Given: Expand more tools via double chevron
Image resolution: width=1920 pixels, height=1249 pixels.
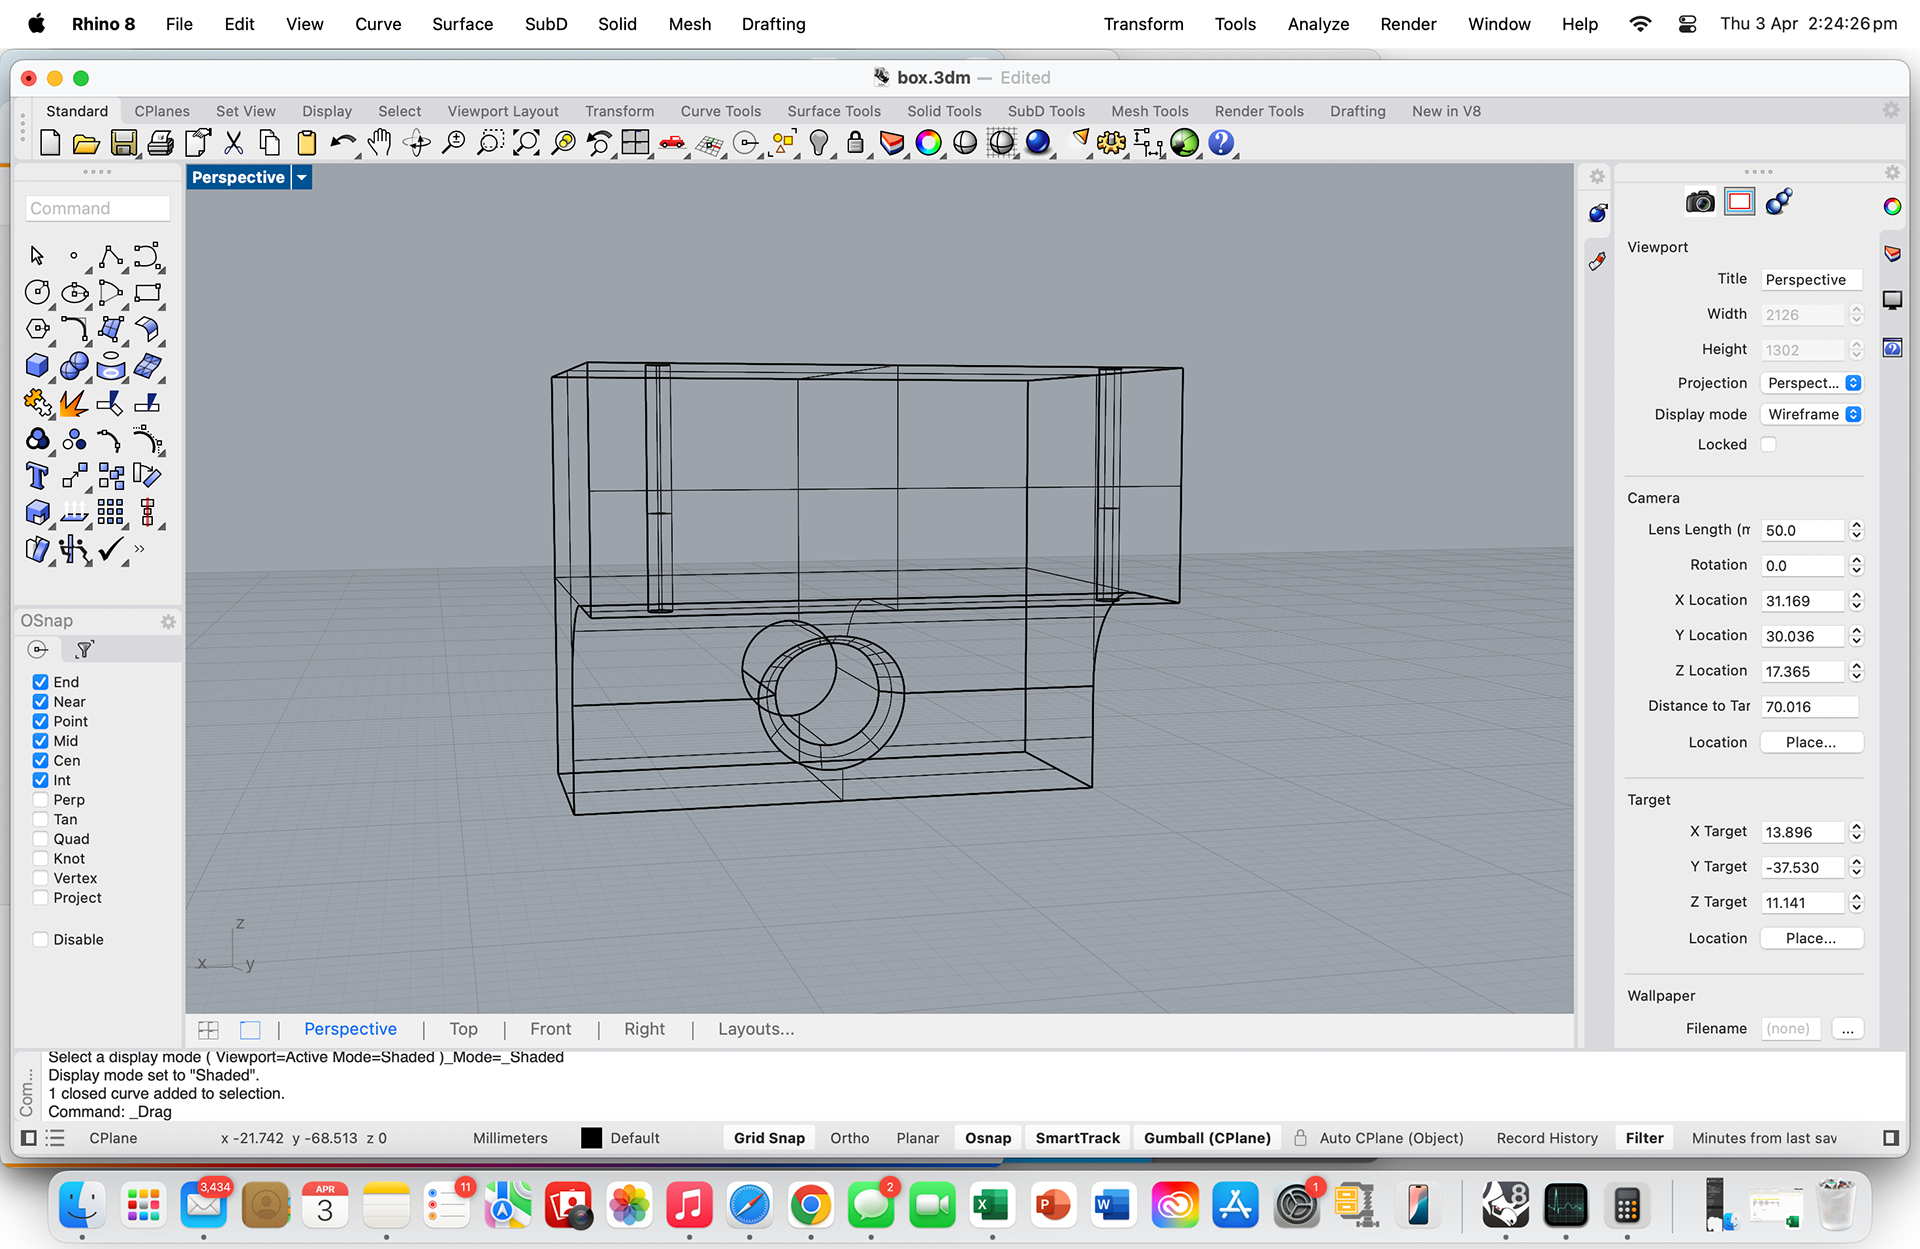Looking at the screenshot, I should click(139, 548).
